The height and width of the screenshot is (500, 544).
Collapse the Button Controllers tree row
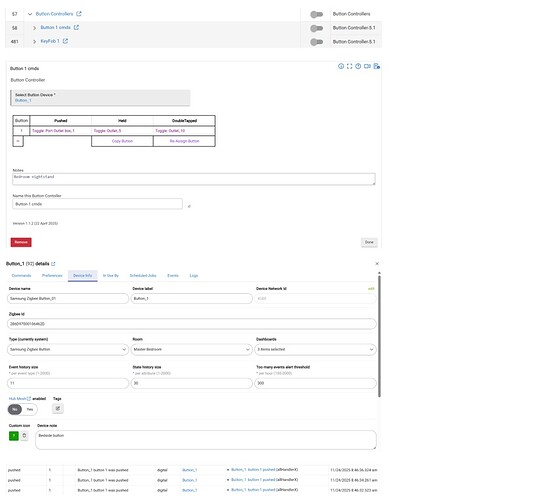pos(30,14)
